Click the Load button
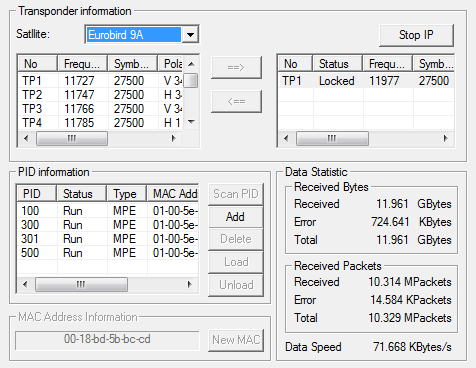The height and width of the screenshot is (368, 476). click(x=236, y=262)
